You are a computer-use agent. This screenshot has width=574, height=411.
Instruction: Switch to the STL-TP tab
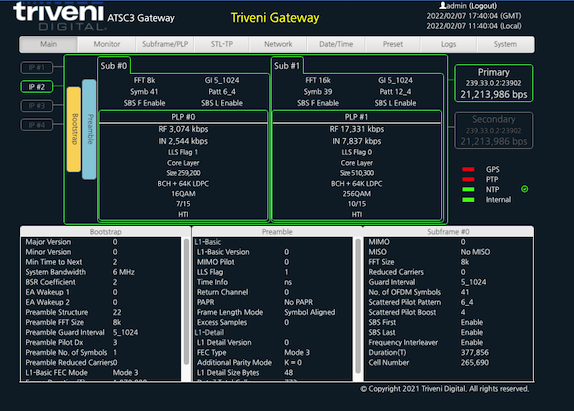pyautogui.click(x=222, y=44)
